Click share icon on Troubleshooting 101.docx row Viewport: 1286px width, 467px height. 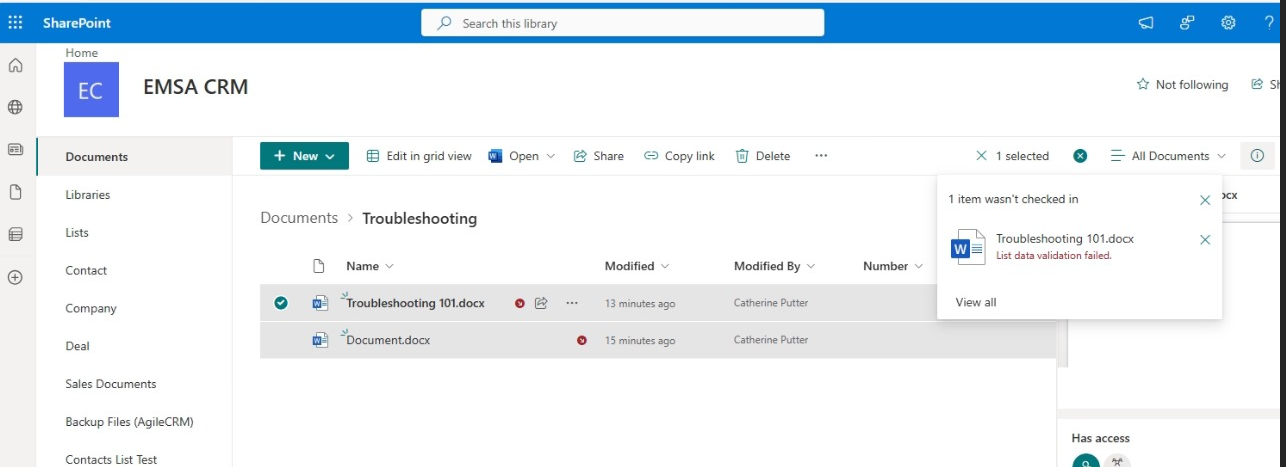541,303
